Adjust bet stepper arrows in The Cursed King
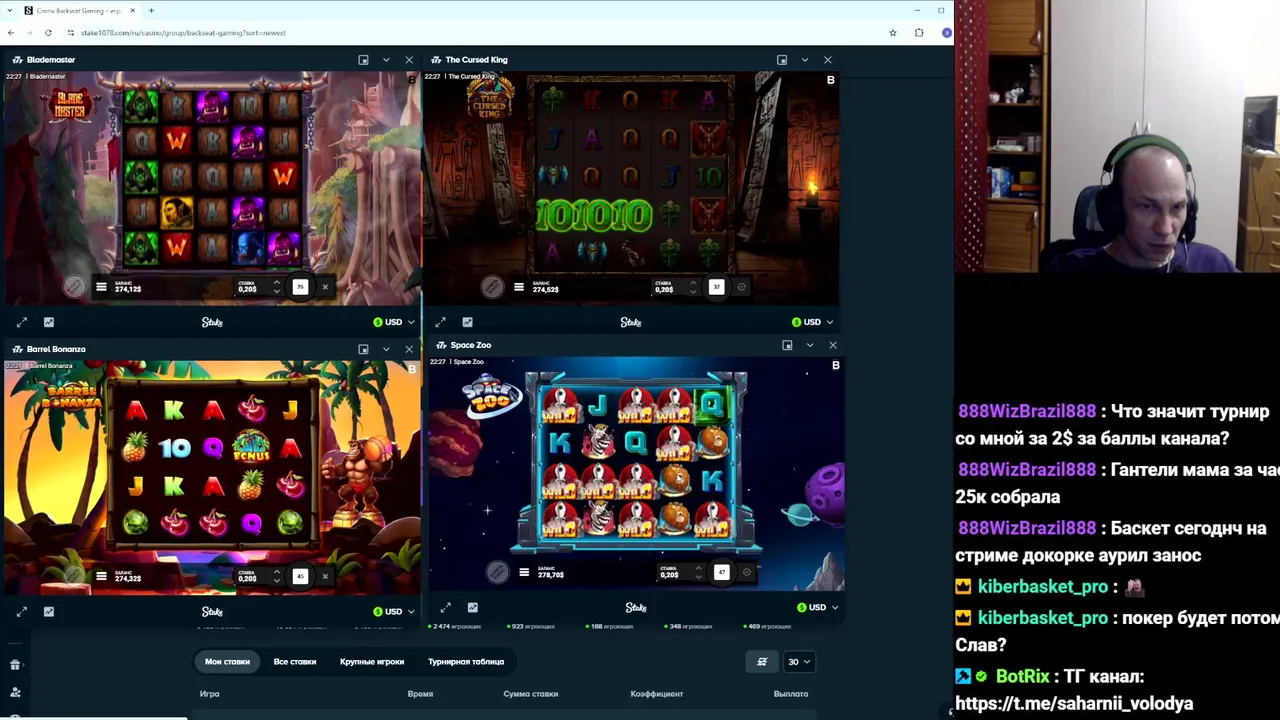This screenshot has width=1280, height=720. 693,287
